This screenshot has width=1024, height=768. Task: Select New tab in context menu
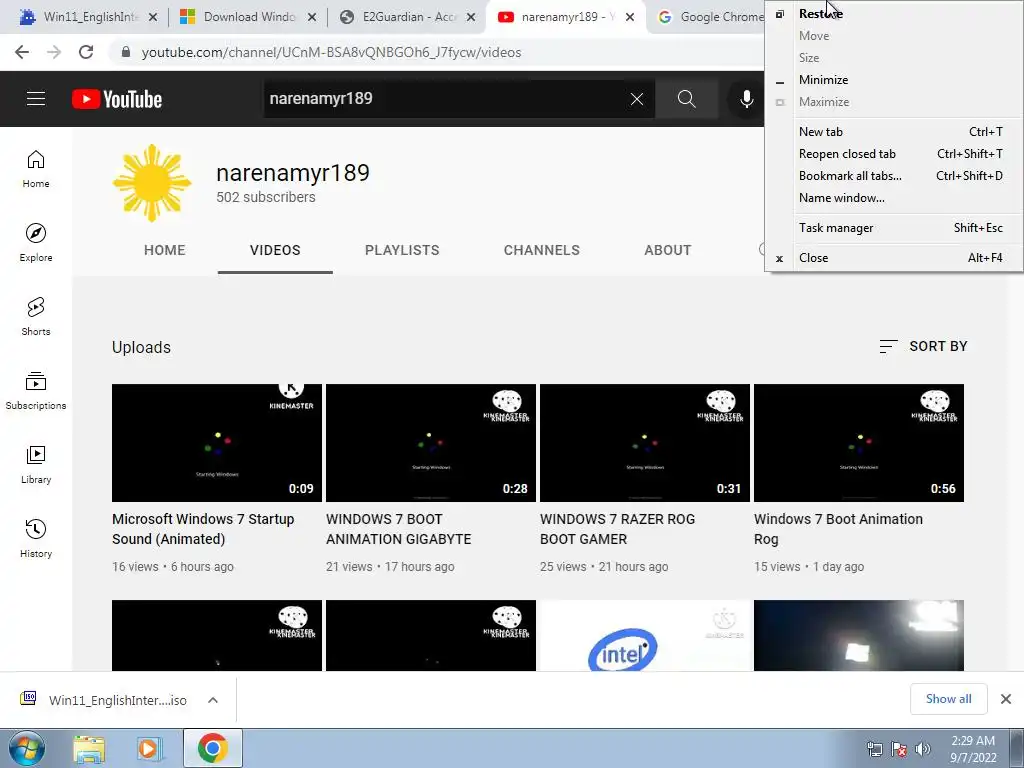tap(894, 132)
